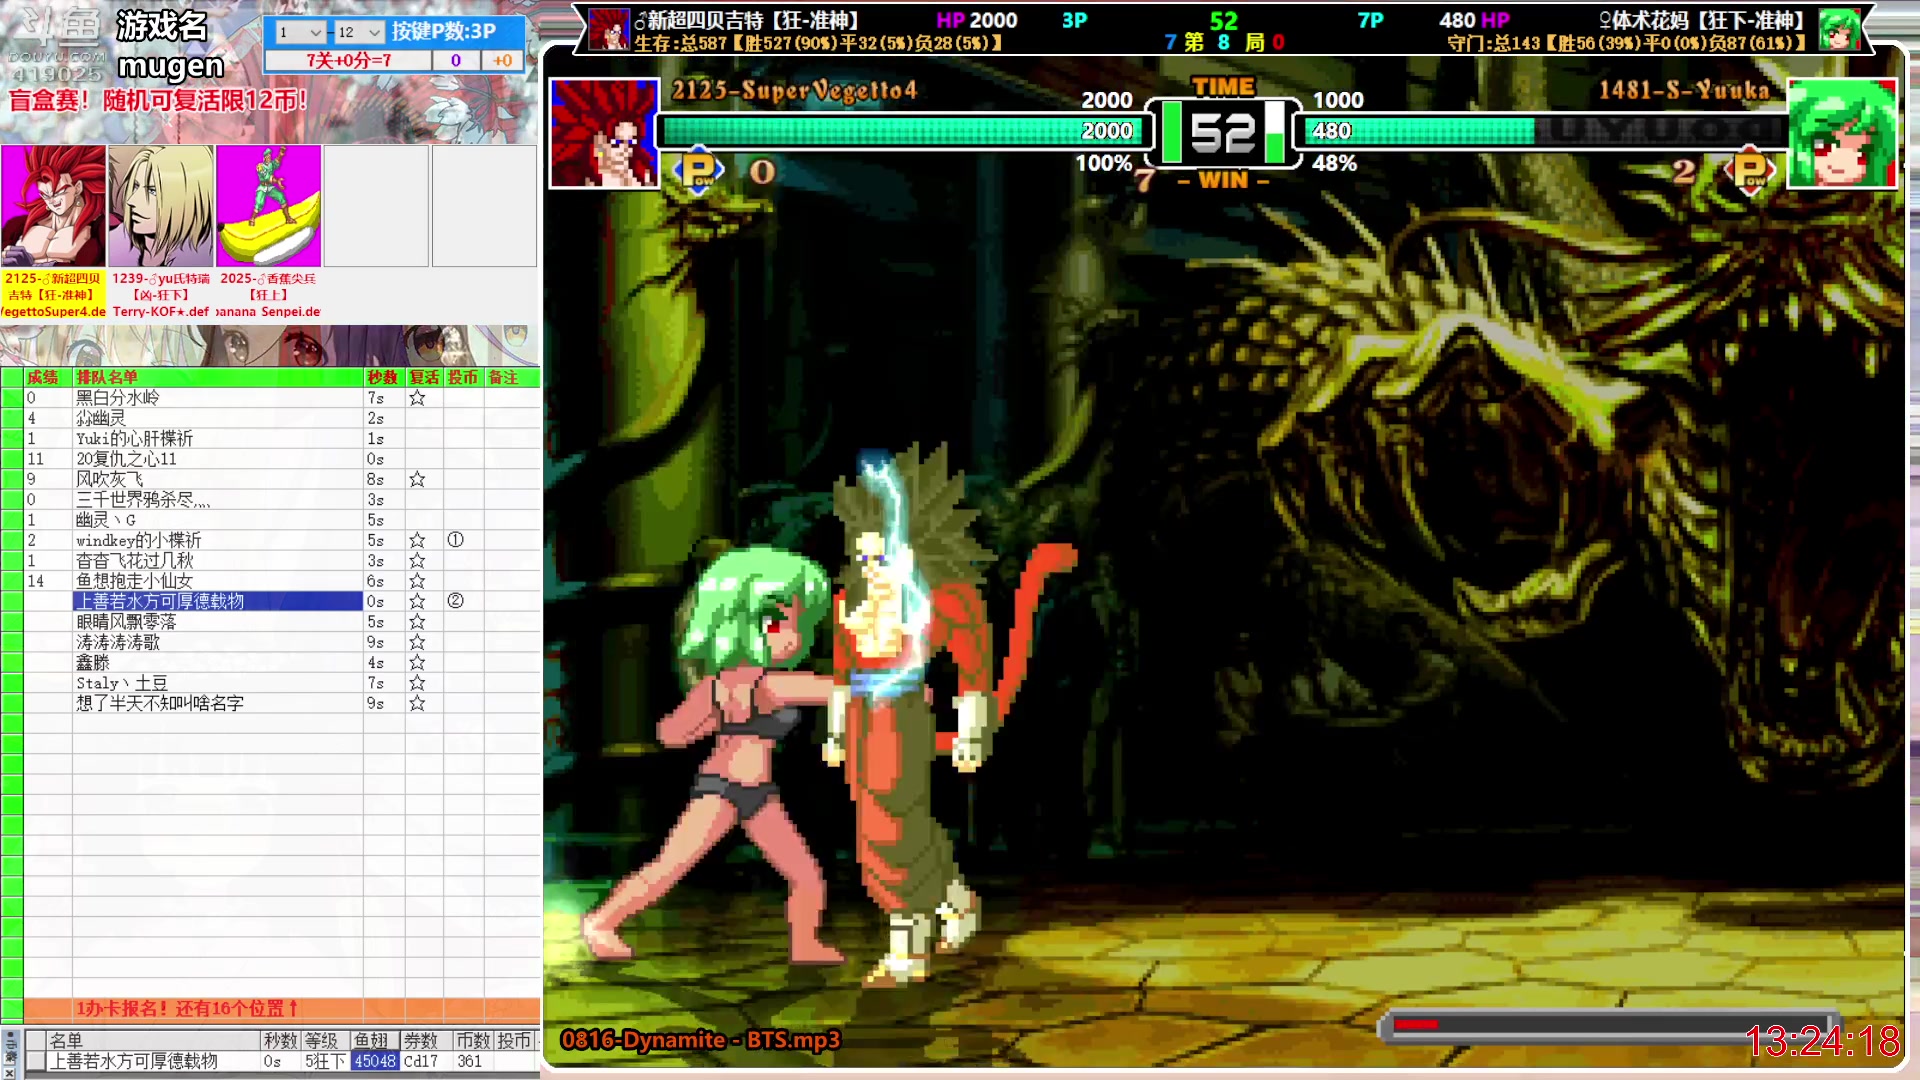Click the revive star in the windkey row
1920x1080 pixels.
point(417,541)
